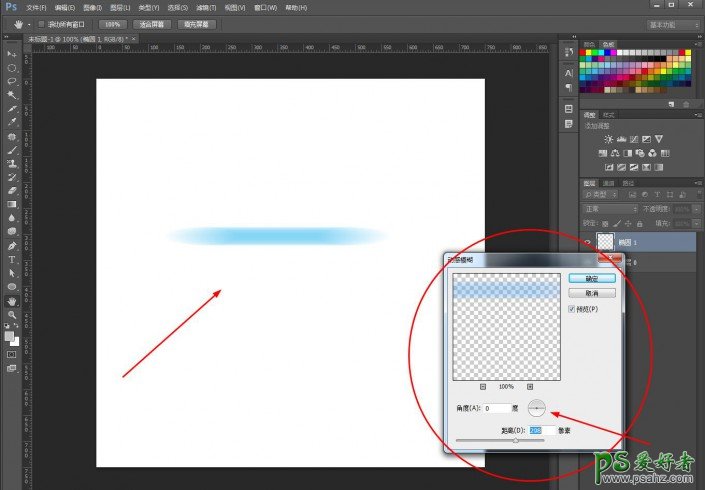Select the Zoom tool in toolbox
This screenshot has width=705, height=490.
pos(12,315)
